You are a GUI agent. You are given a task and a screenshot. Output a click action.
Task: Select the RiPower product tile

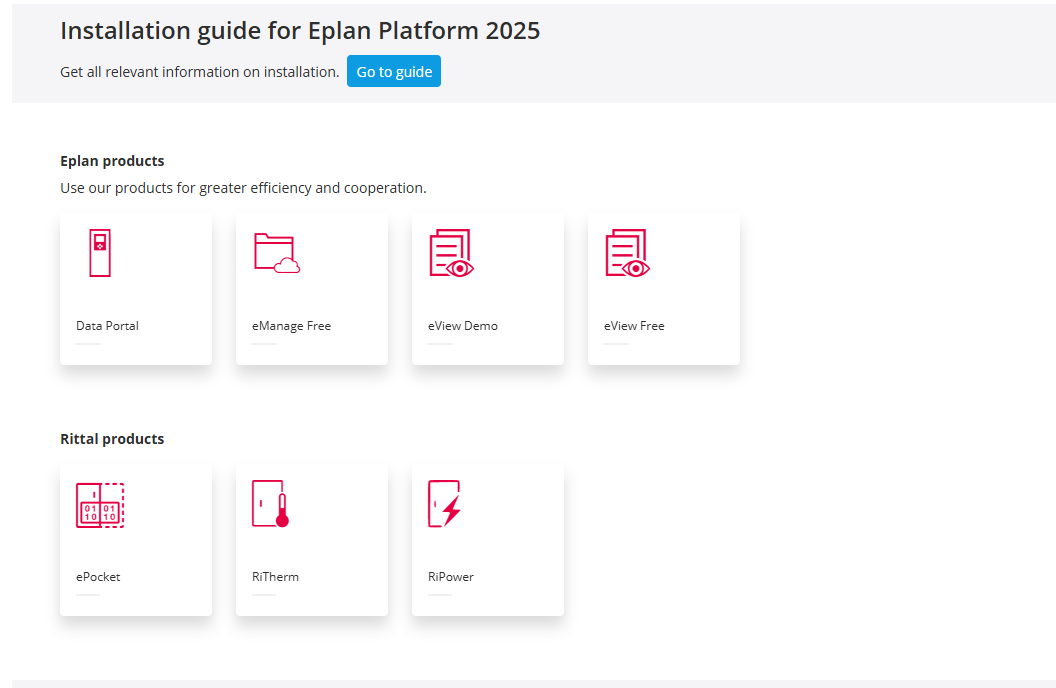click(487, 539)
